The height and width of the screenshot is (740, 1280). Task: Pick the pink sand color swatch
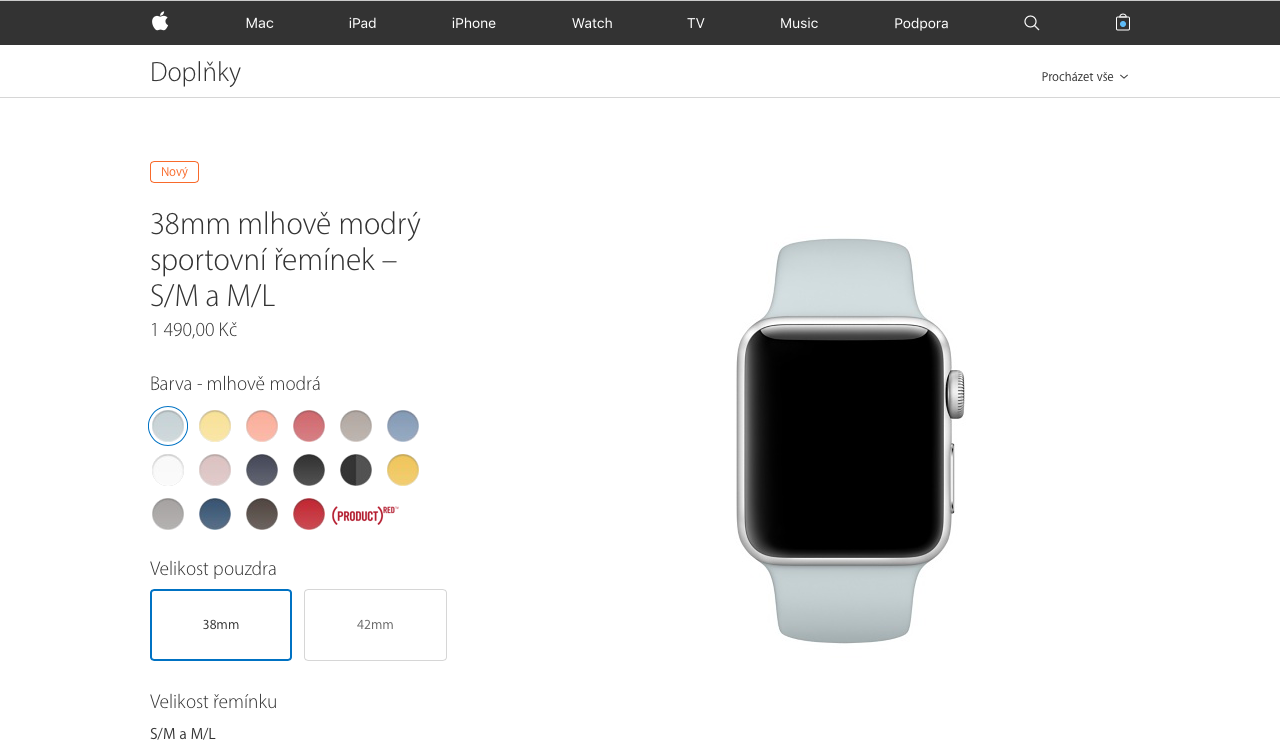tap(215, 470)
